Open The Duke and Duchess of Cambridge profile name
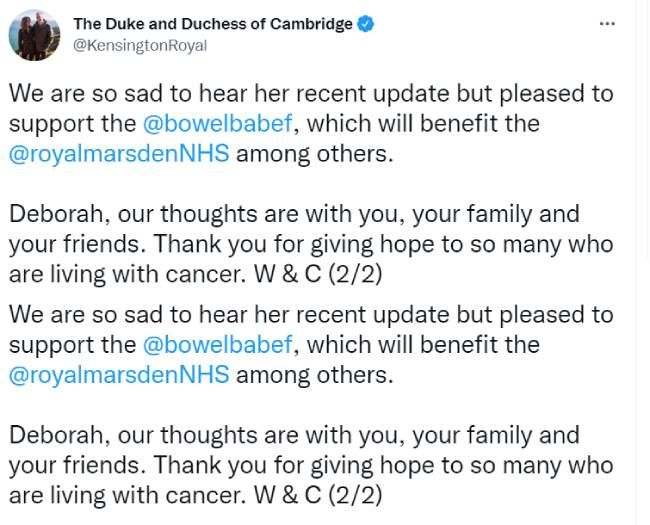The height and width of the screenshot is (525, 650). 213,24
